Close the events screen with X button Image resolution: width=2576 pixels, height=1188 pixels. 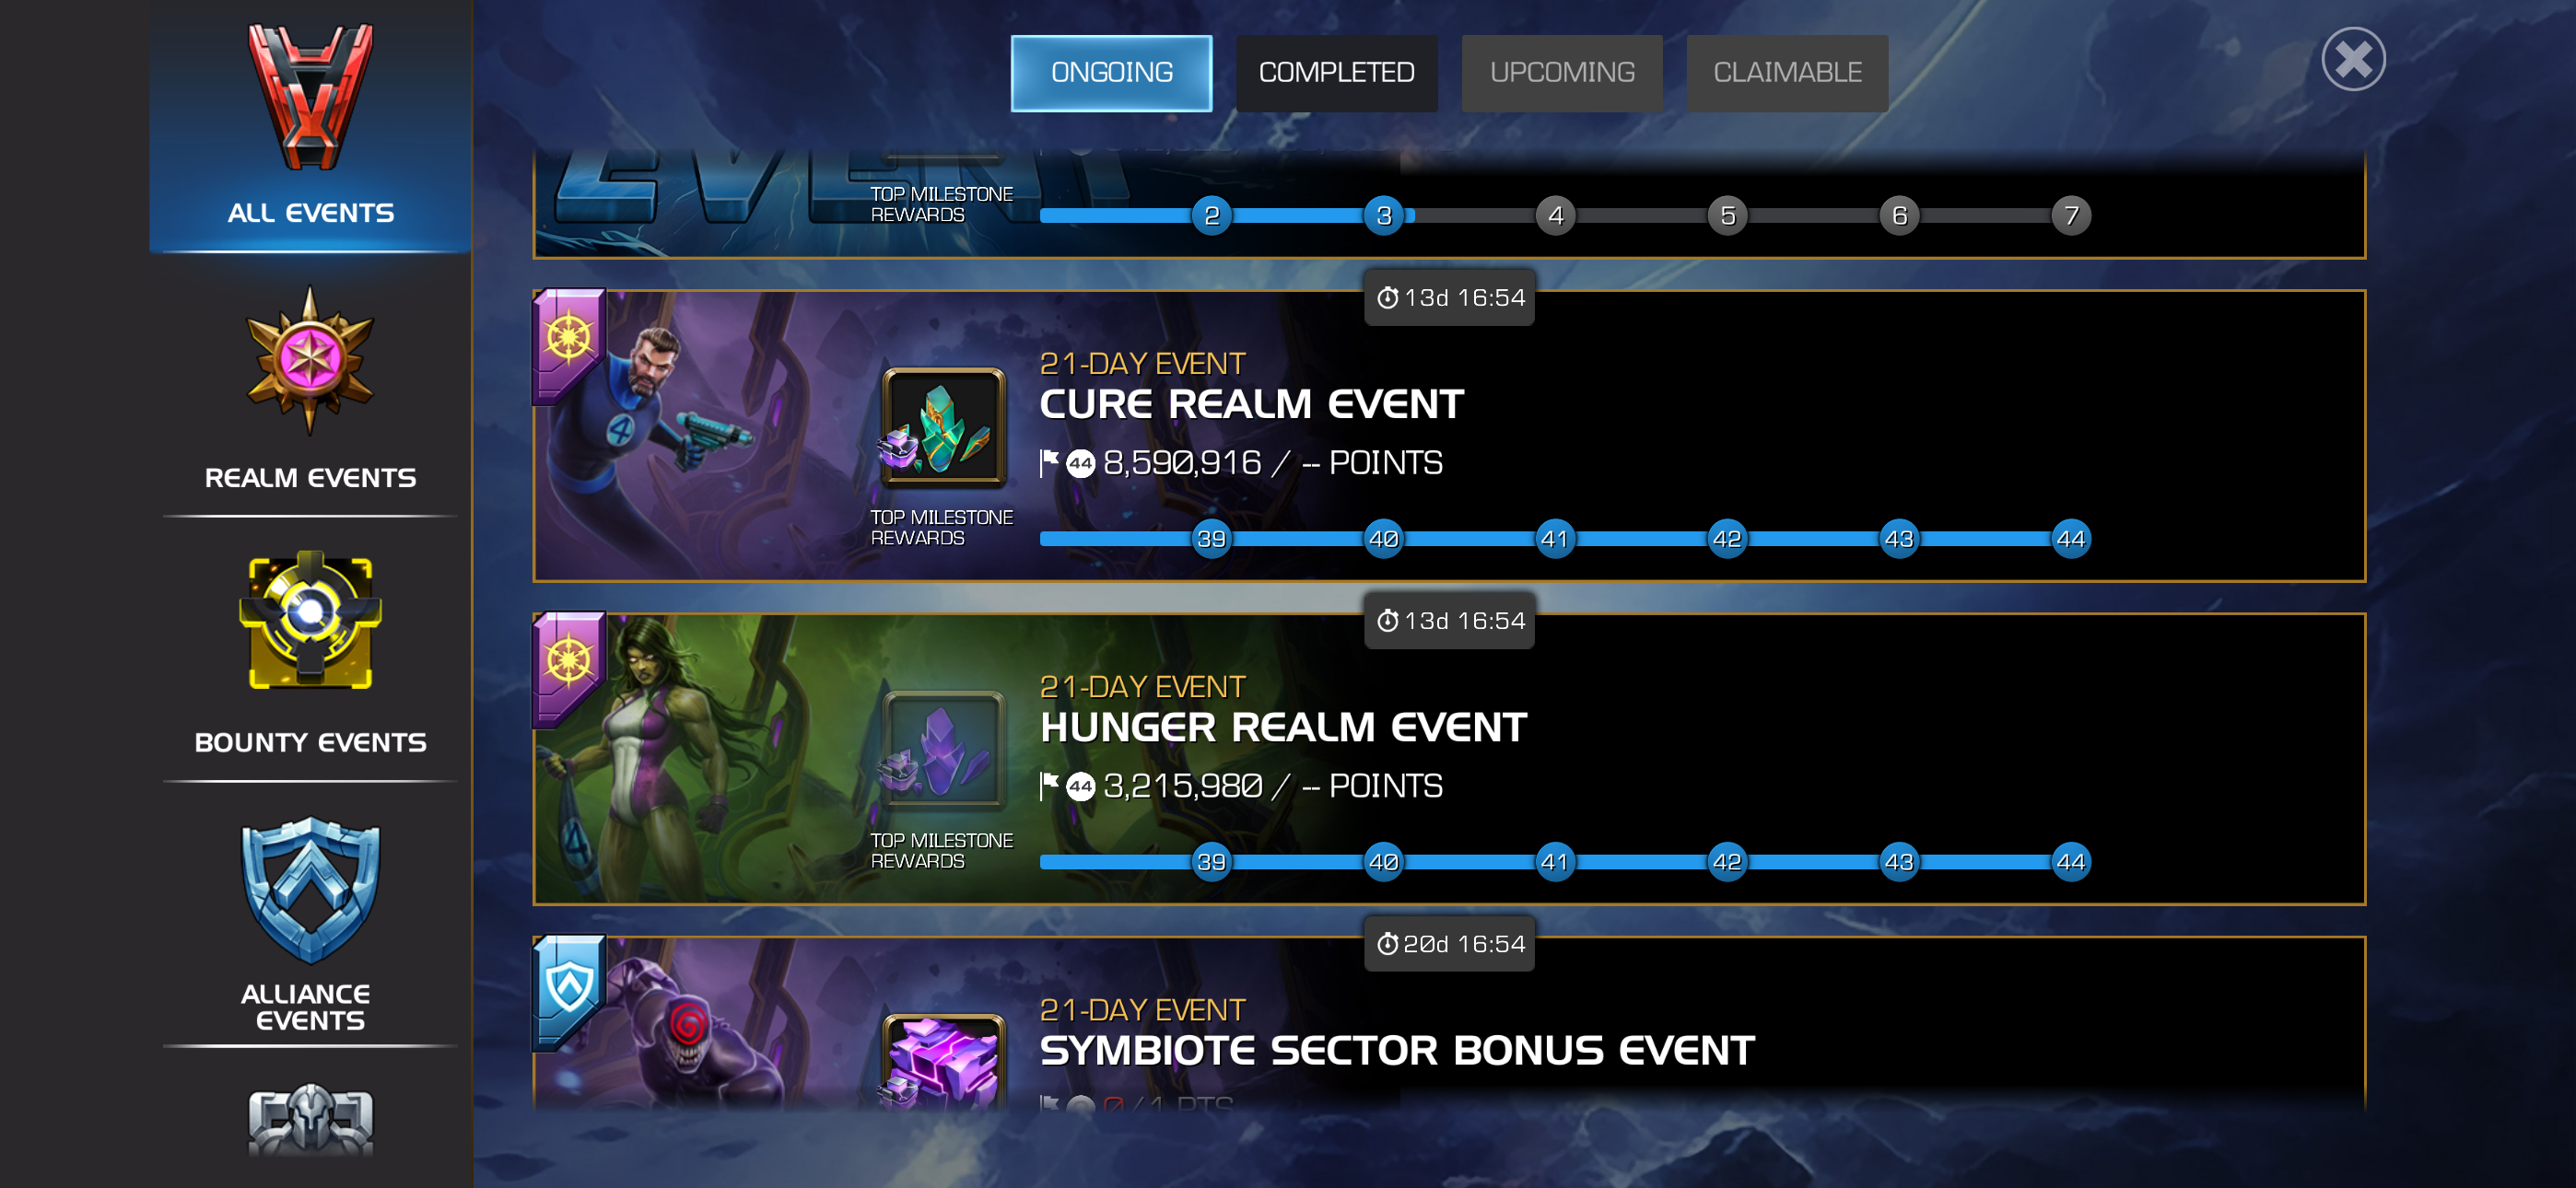point(2353,59)
